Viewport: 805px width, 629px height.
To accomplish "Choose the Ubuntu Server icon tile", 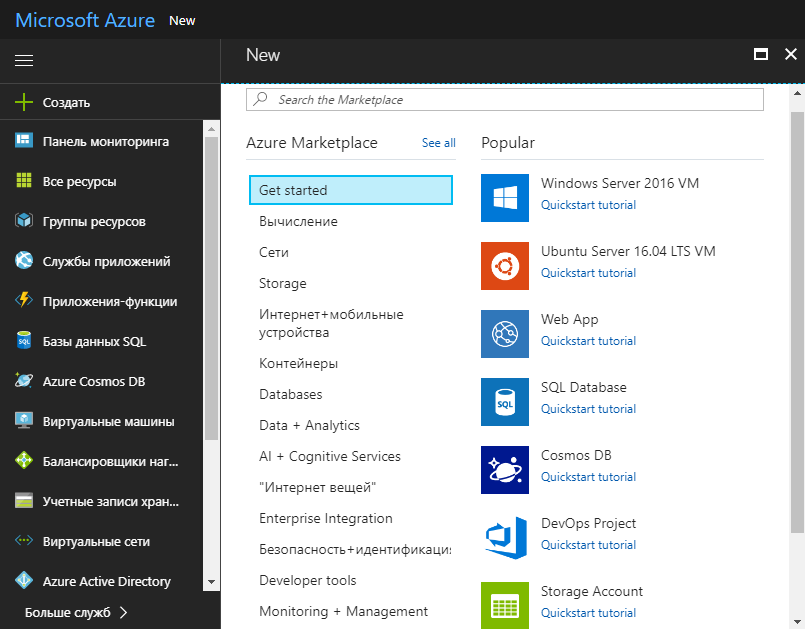I will point(505,266).
